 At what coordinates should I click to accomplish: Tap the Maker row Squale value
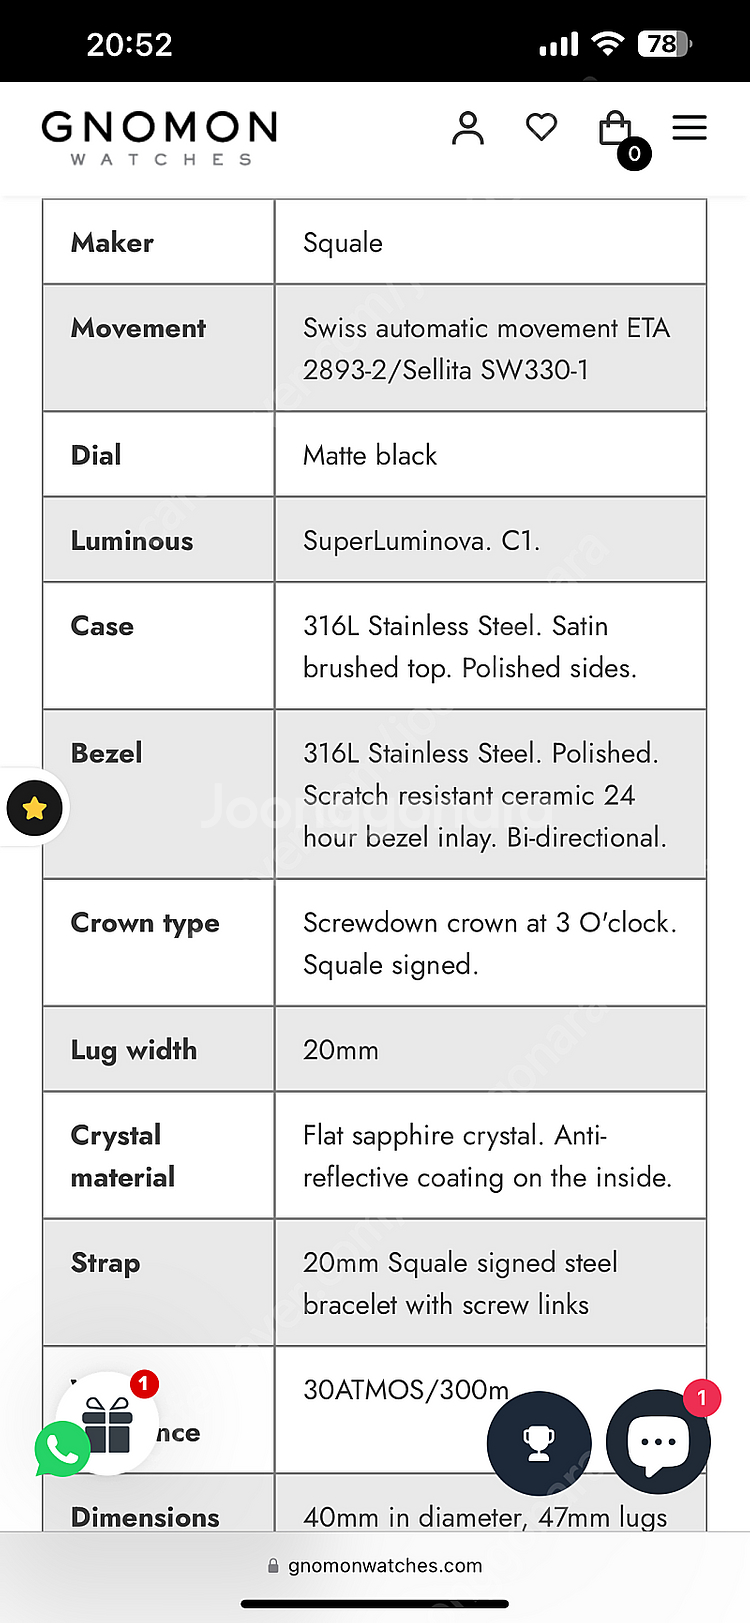[343, 243]
